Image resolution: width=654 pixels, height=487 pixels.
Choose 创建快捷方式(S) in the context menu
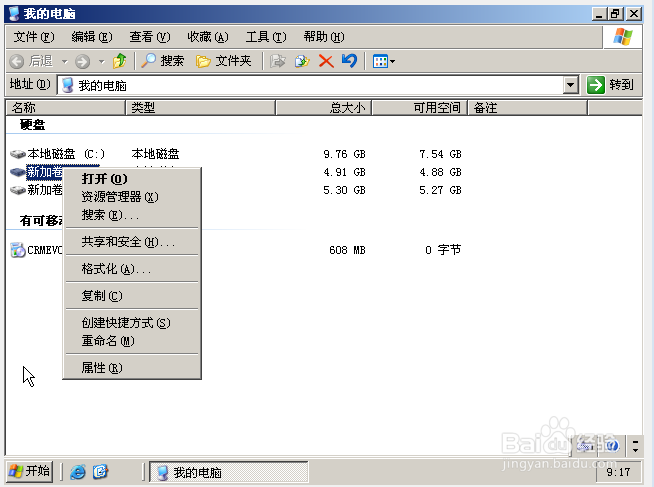pos(132,323)
